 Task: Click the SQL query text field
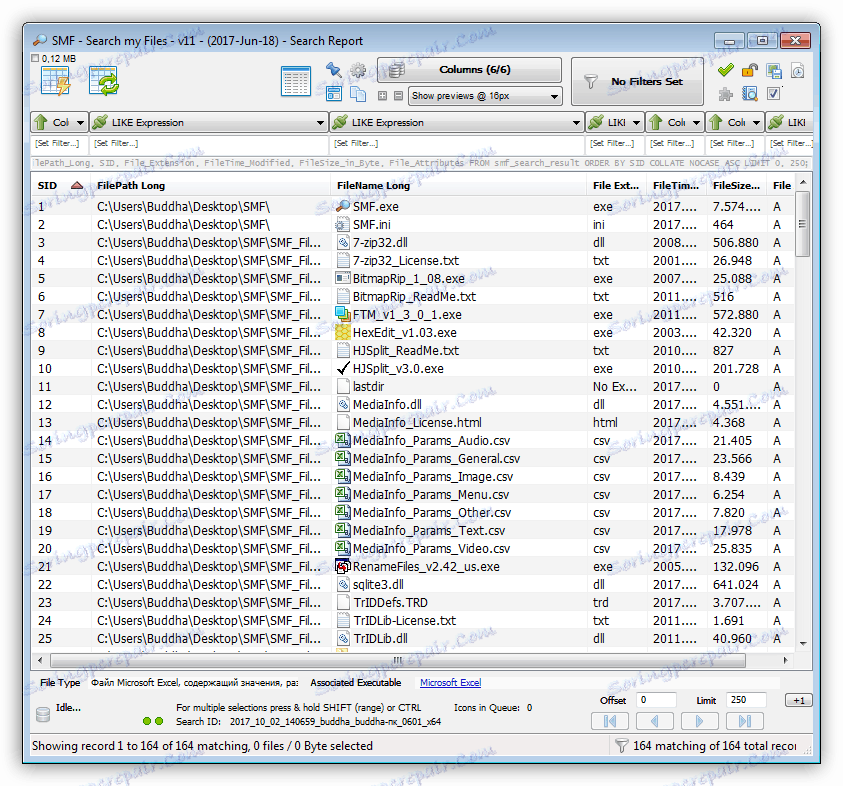pos(422,163)
